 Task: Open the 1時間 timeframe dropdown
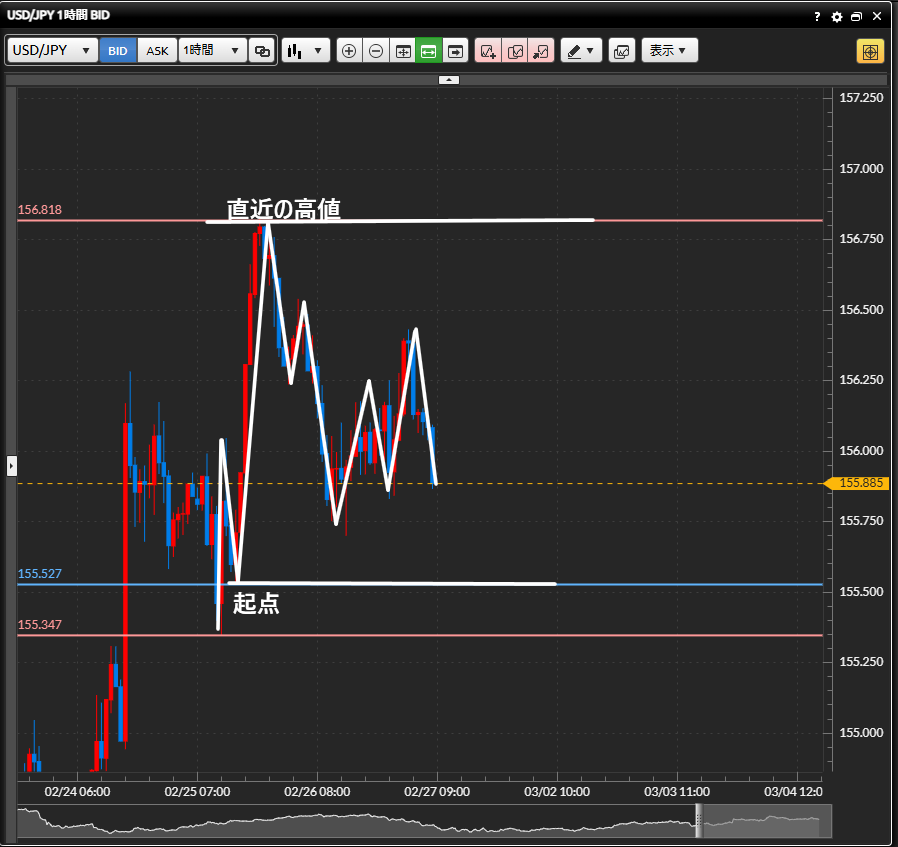[212, 51]
